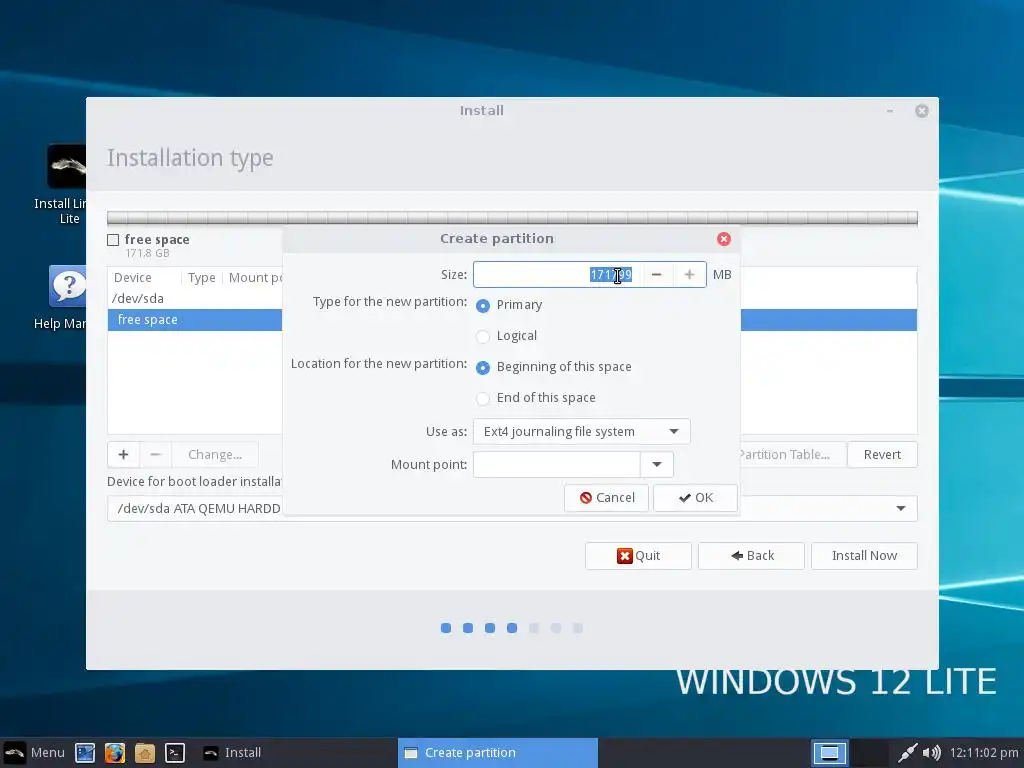Click the Size input field

(x=557, y=275)
